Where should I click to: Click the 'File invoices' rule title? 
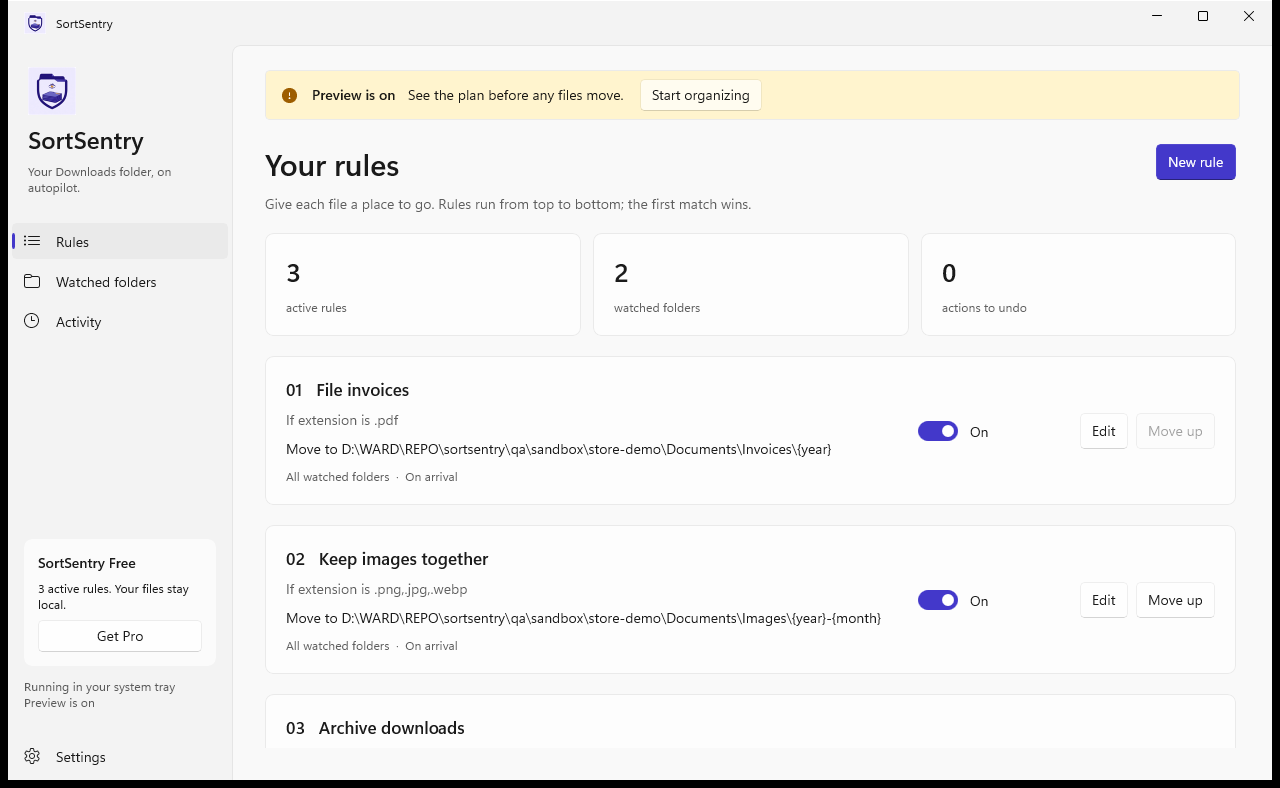(362, 390)
